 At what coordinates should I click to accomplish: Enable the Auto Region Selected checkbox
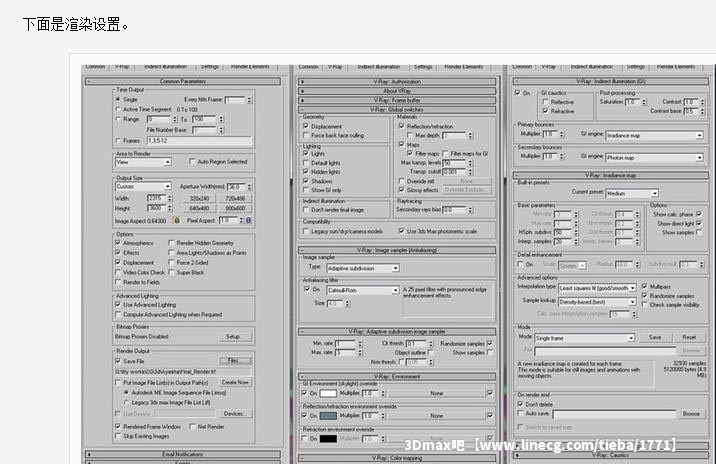pos(192,161)
